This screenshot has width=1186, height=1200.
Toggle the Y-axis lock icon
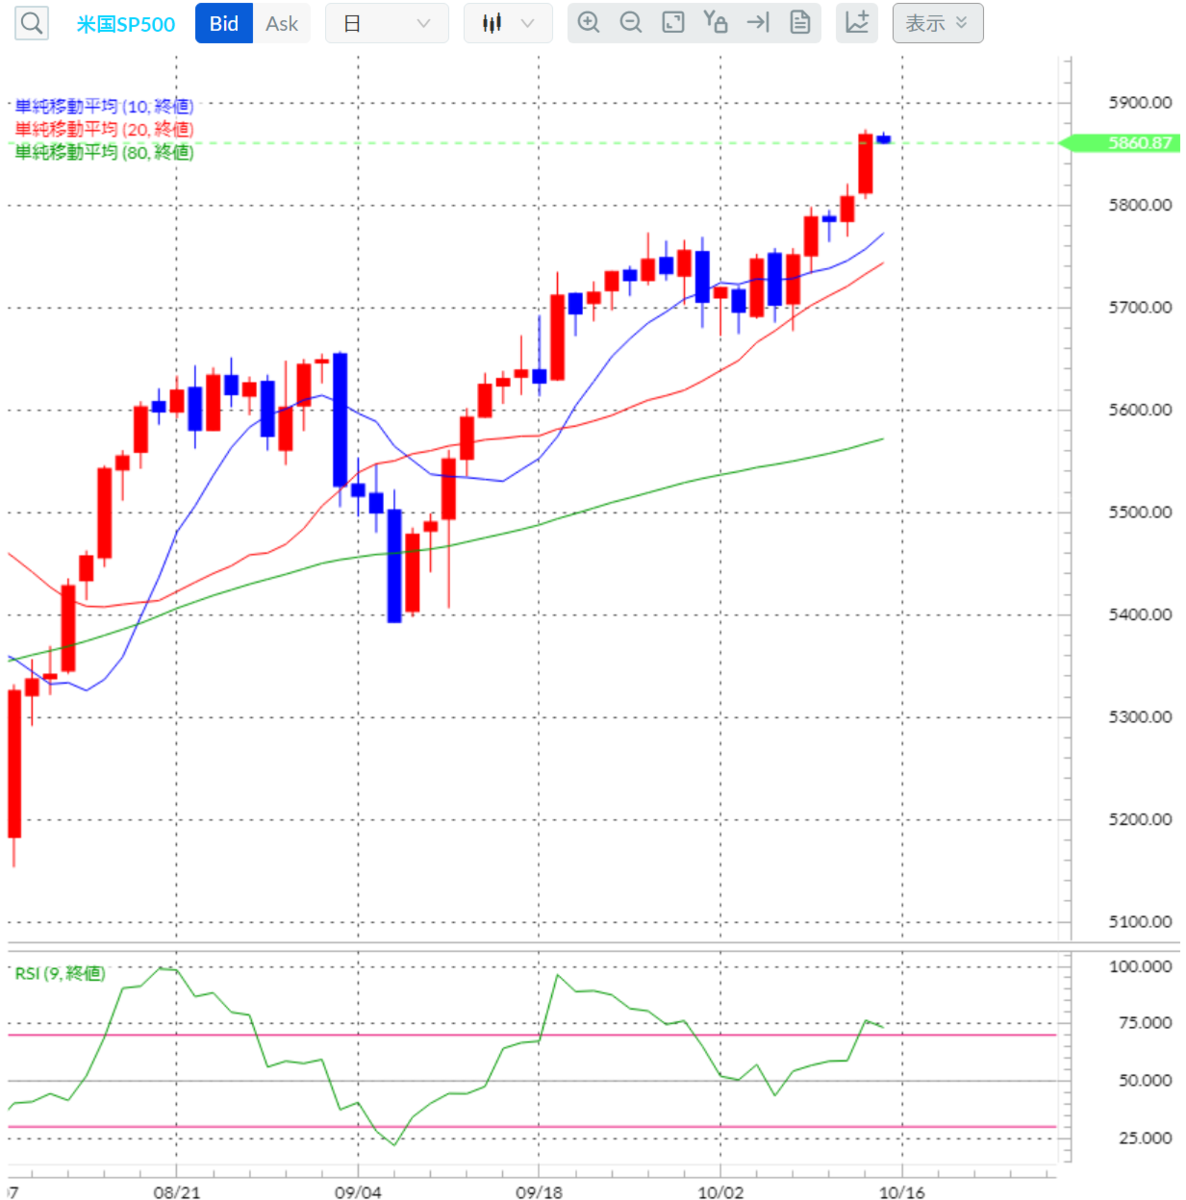(x=715, y=22)
